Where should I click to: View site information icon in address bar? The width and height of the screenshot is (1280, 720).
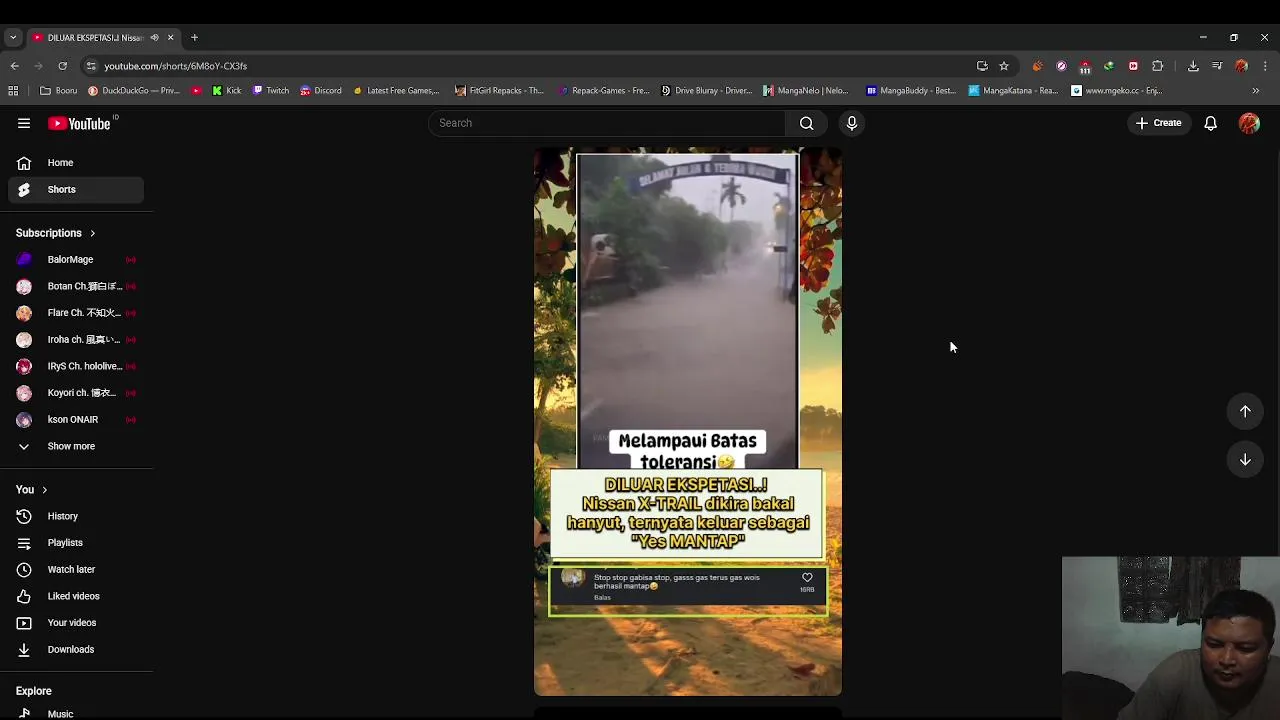pos(91,66)
